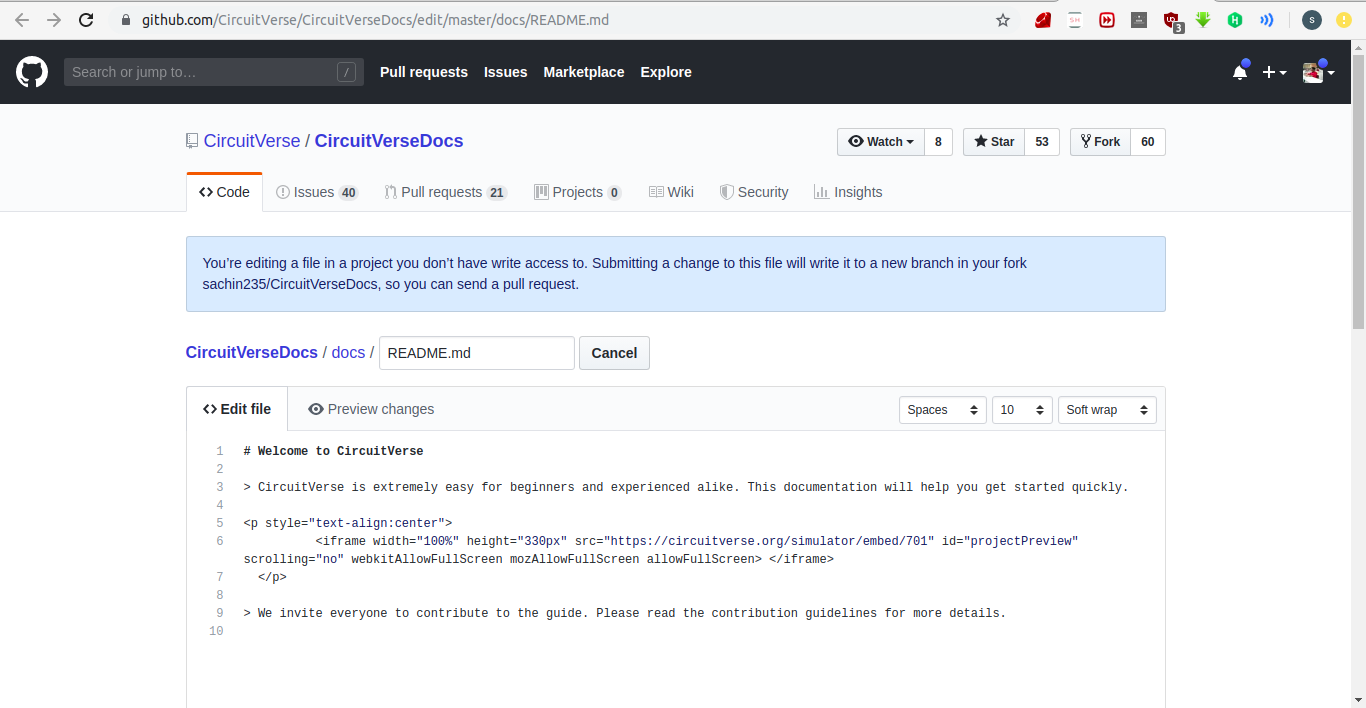
Task: Click the first red extension icon
Action: point(1043,20)
